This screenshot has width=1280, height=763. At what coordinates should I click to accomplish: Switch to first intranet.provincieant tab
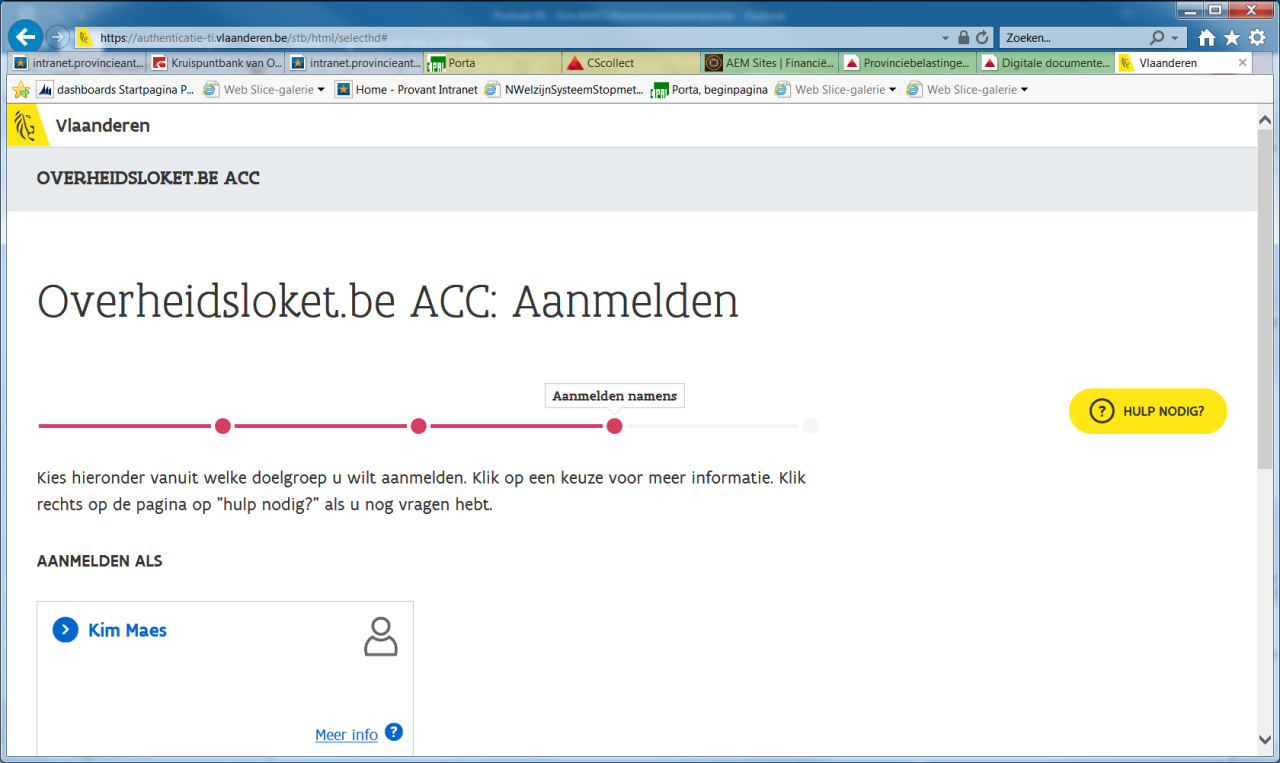click(x=77, y=63)
